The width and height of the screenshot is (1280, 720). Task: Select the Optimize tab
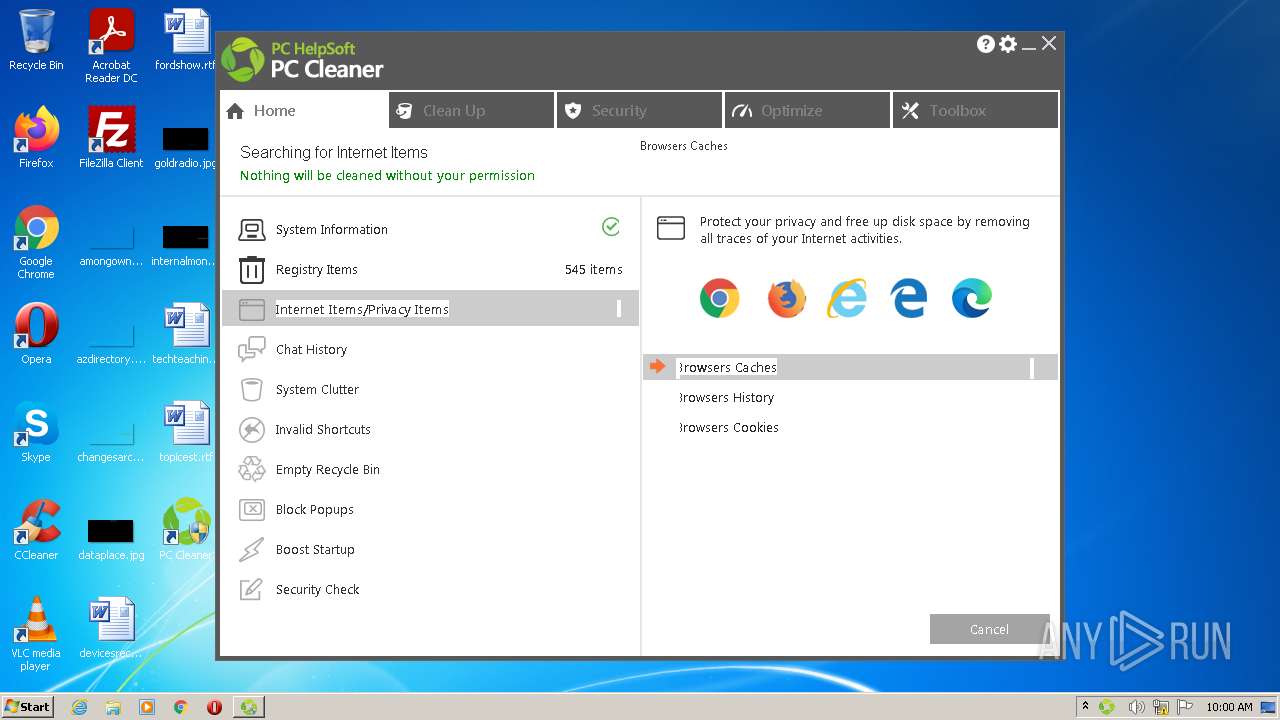(808, 110)
